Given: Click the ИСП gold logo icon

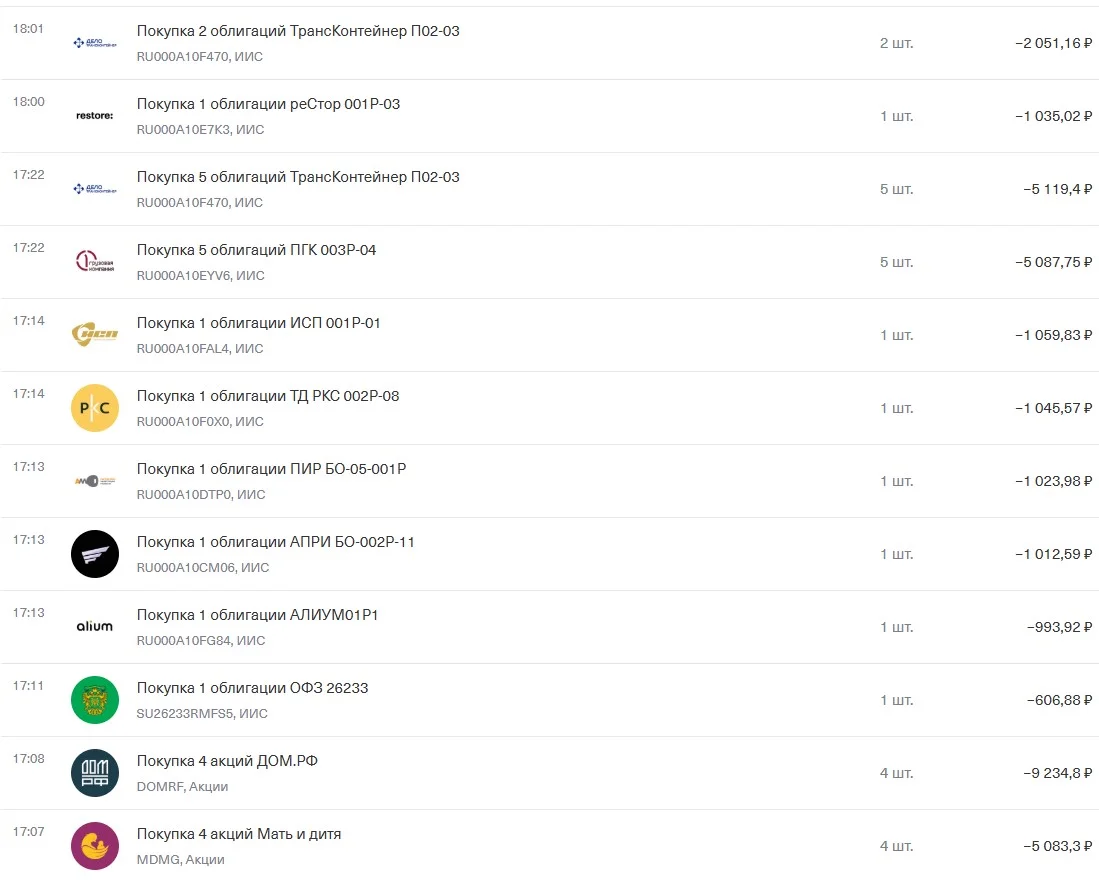Looking at the screenshot, I should point(95,334).
